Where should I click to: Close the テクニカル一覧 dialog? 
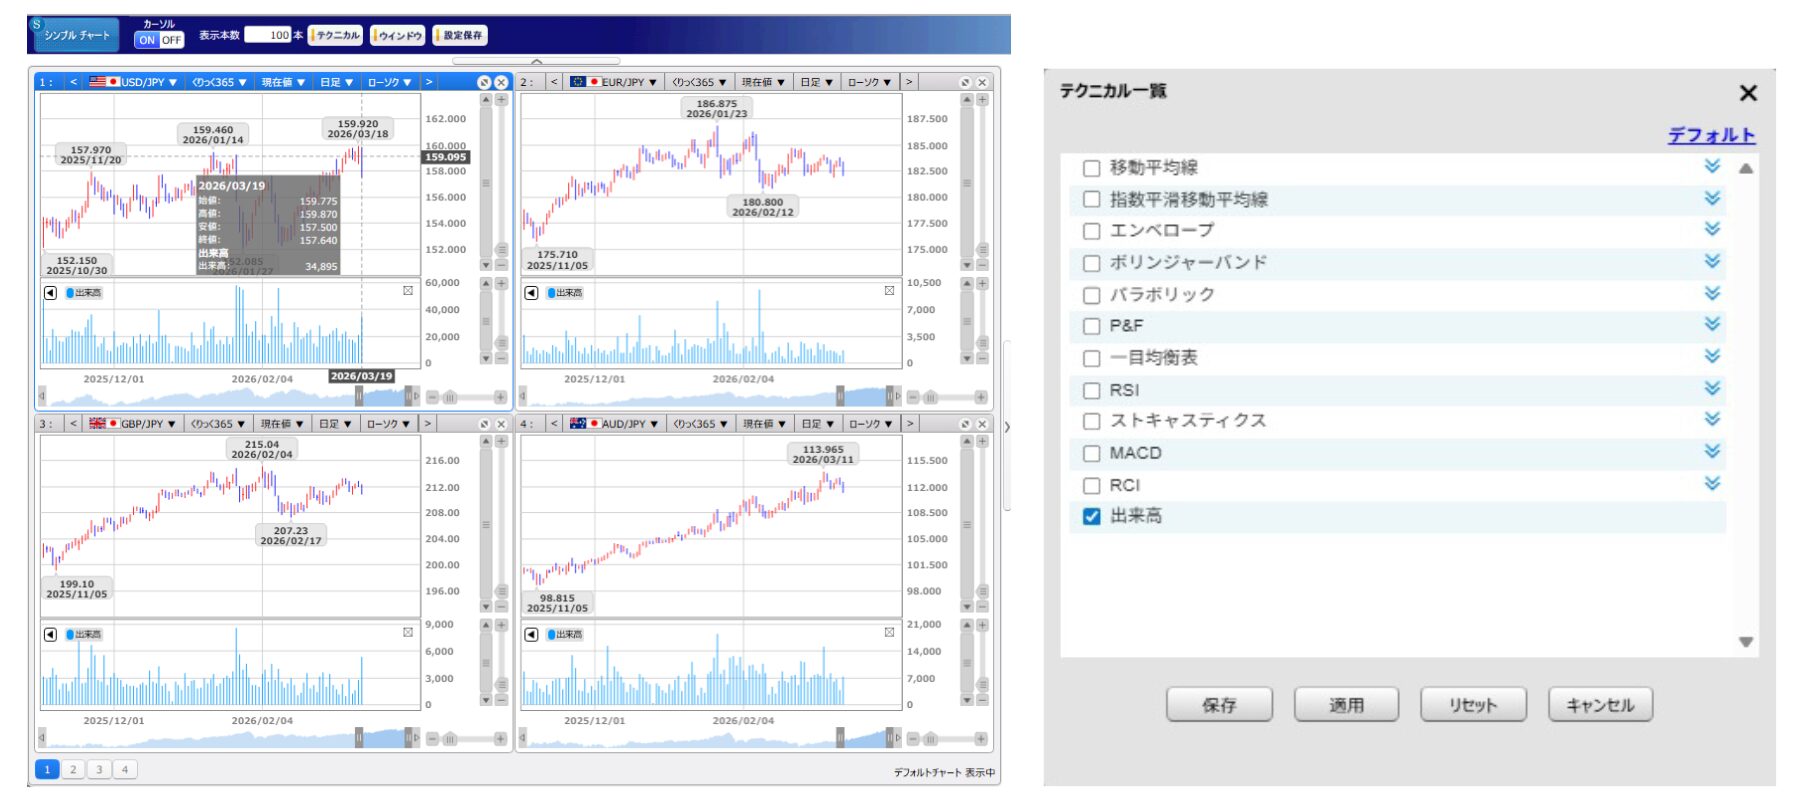[1748, 93]
